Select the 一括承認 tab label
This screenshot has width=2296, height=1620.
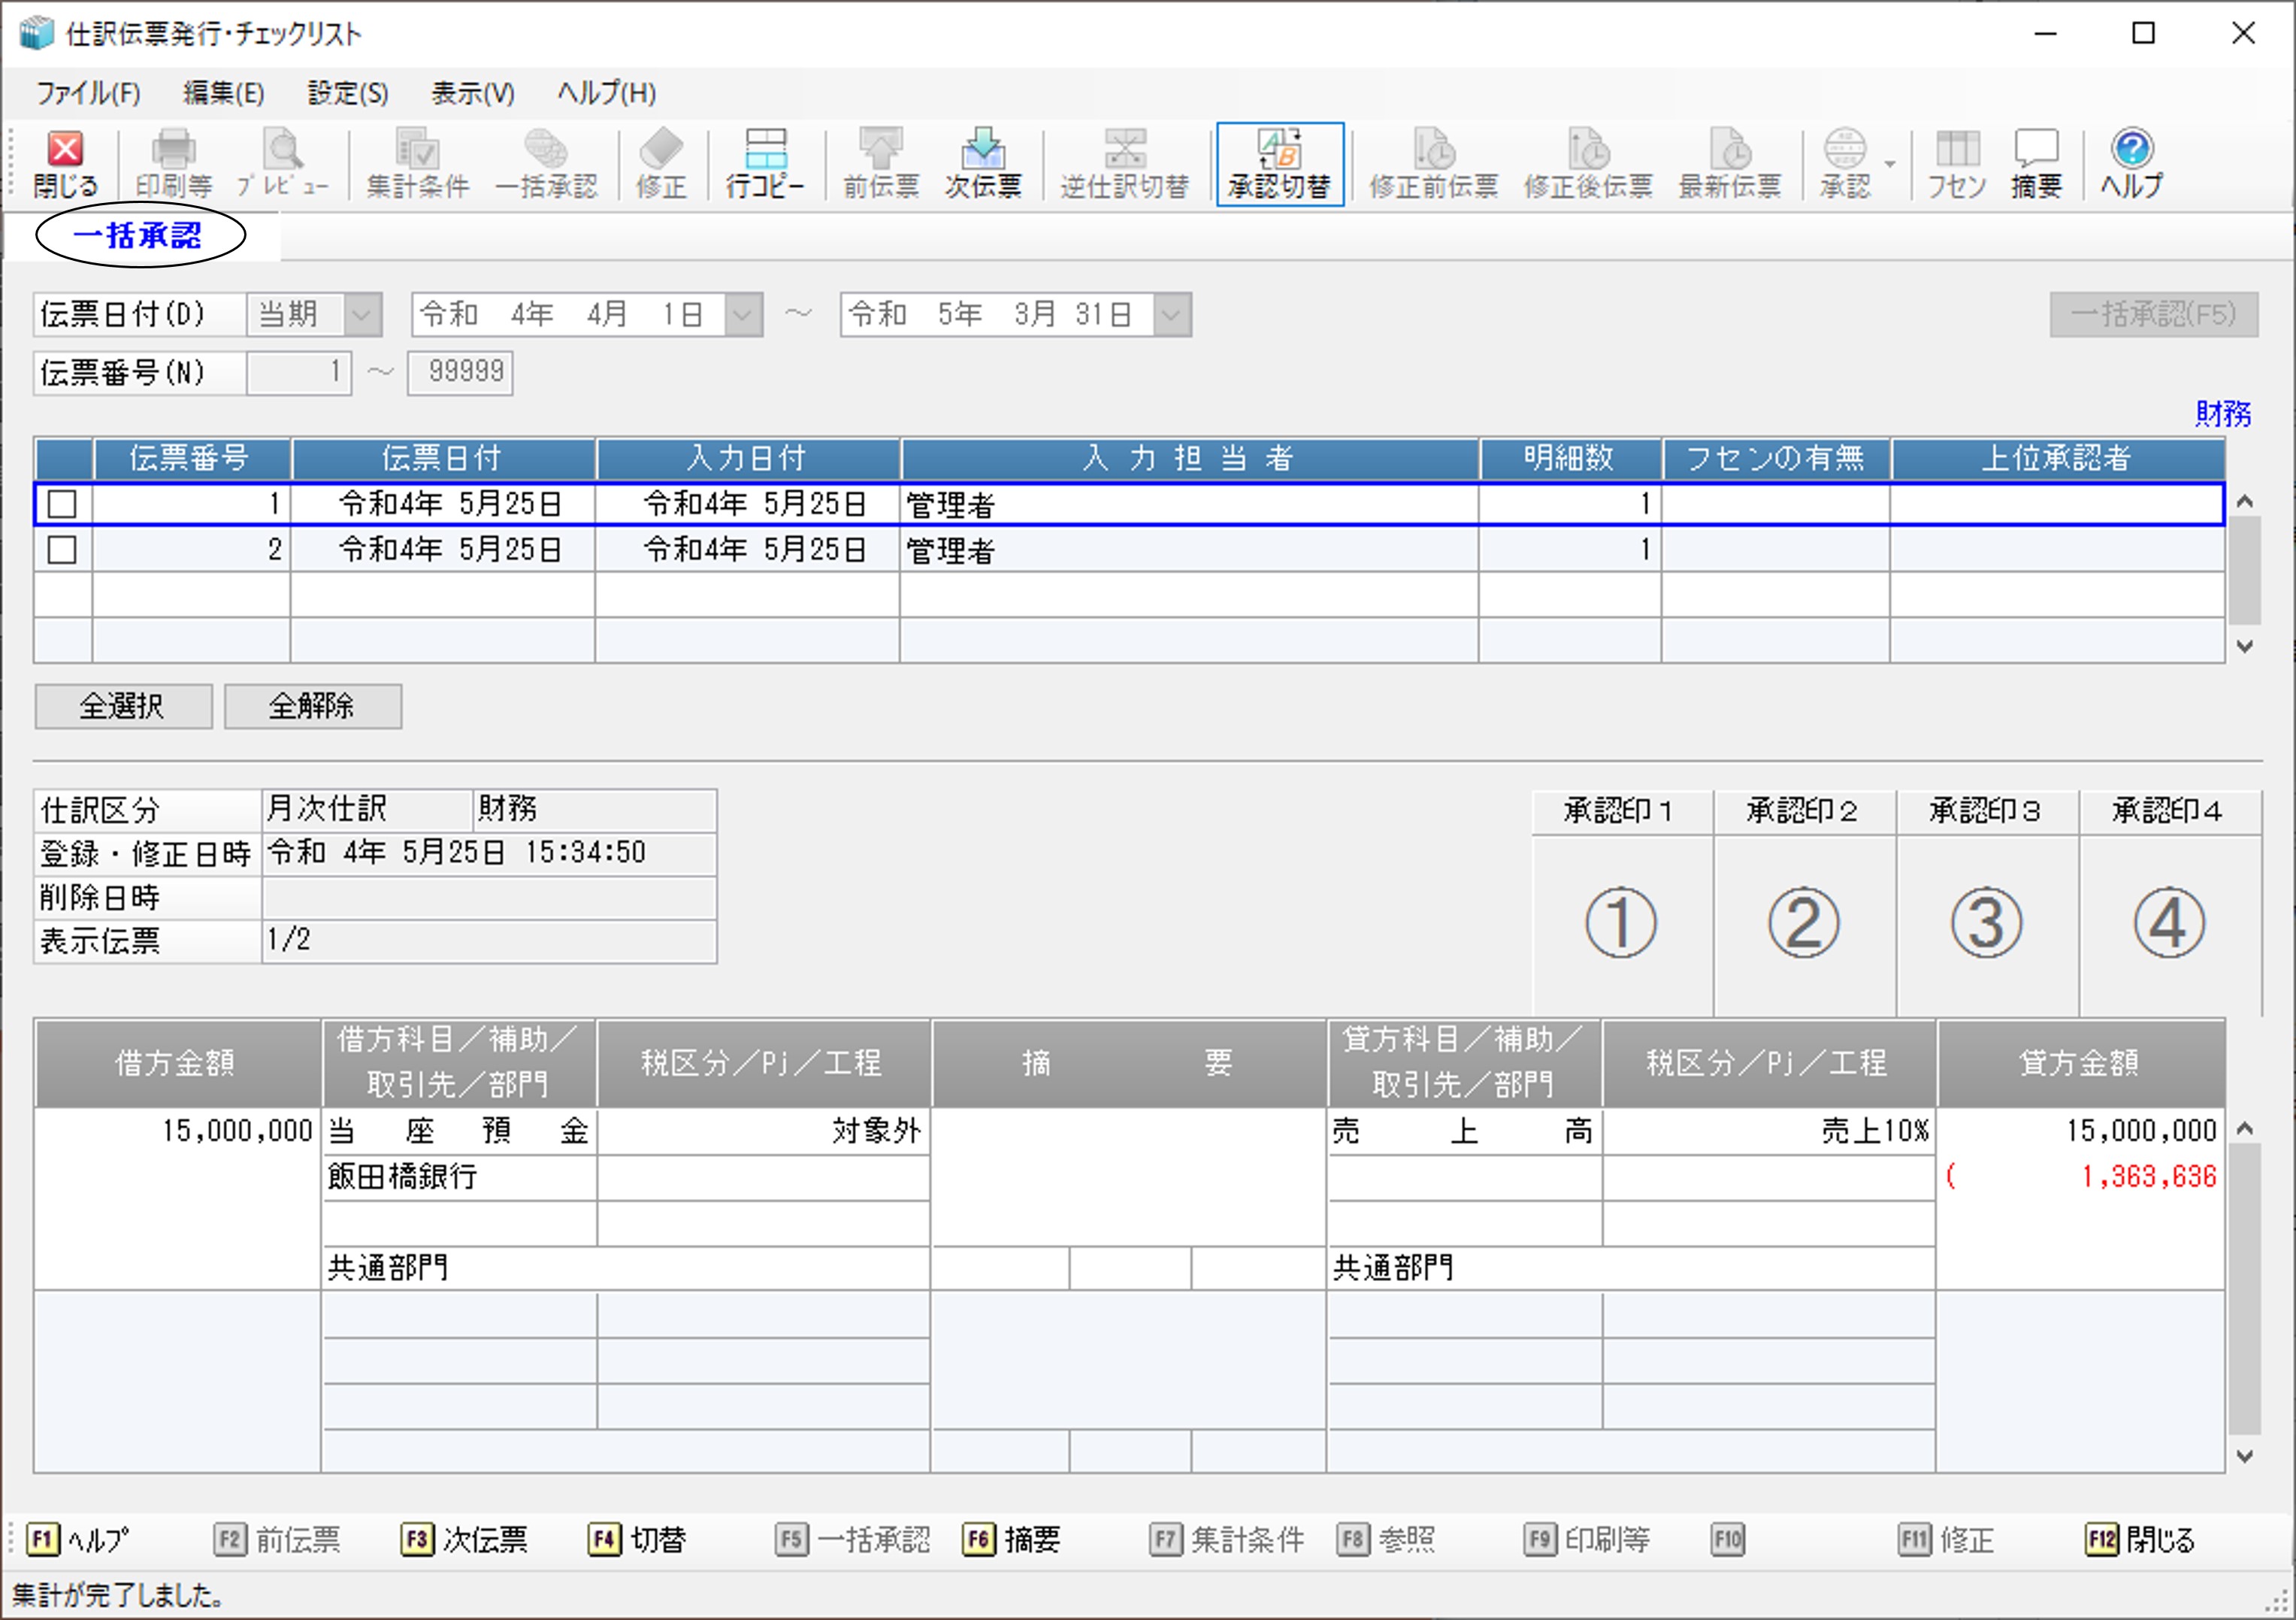point(138,236)
